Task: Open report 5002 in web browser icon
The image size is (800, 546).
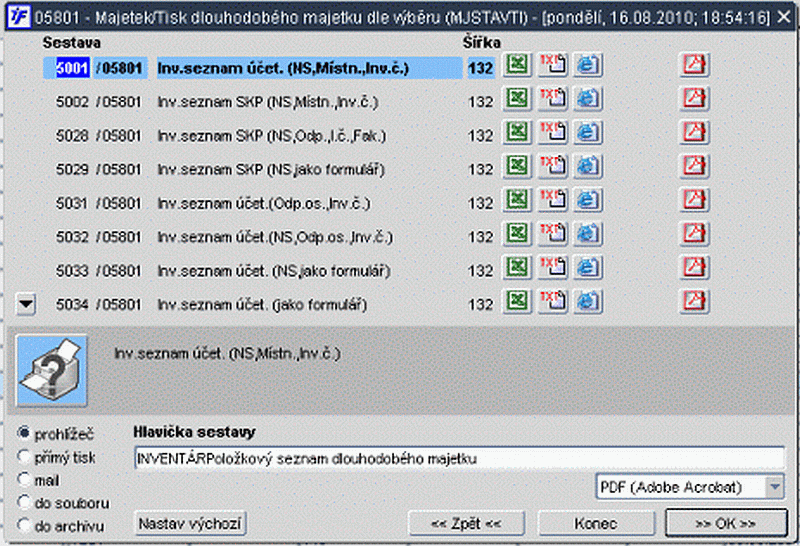Action: pyautogui.click(x=588, y=98)
